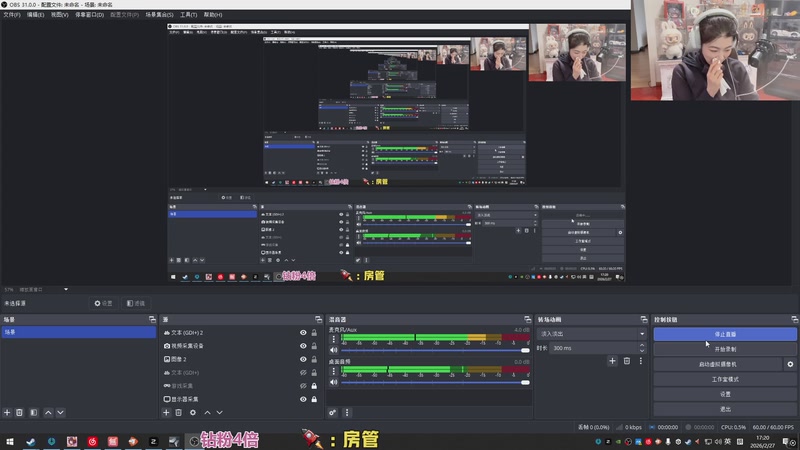Screen dimensions: 800x450
Task: Open scene filters icon in 场景 panel toolbar
Action: point(34,412)
